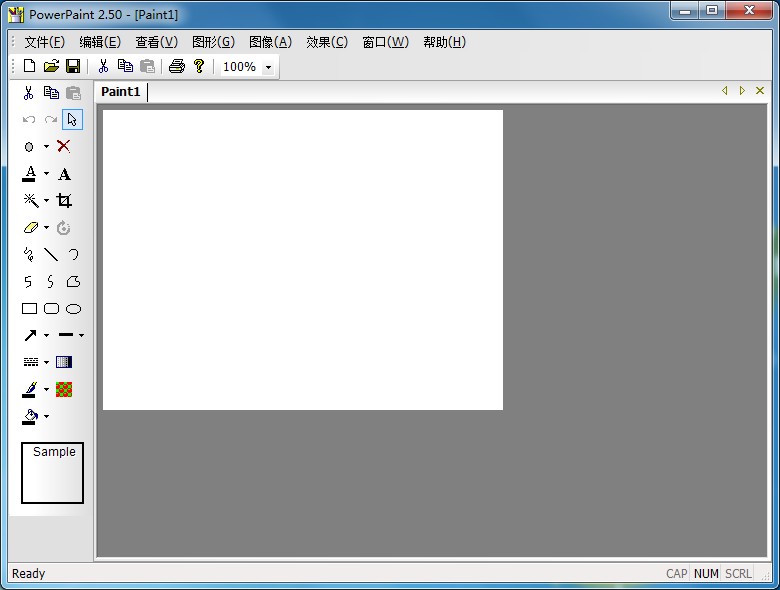Click the Undo arrow in the tool palette
Viewport: 780px width, 590px height.
click(29, 119)
